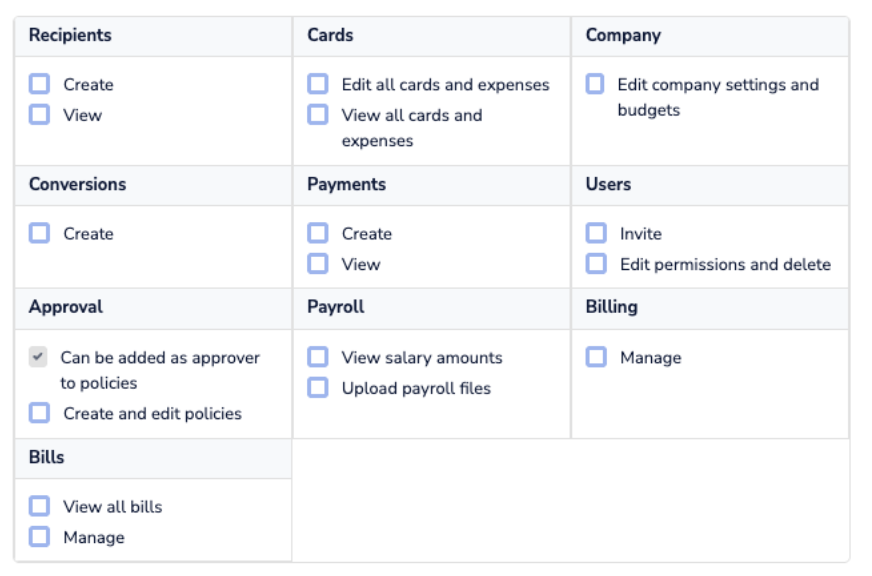Check Edit company settings and budgets

(595, 84)
